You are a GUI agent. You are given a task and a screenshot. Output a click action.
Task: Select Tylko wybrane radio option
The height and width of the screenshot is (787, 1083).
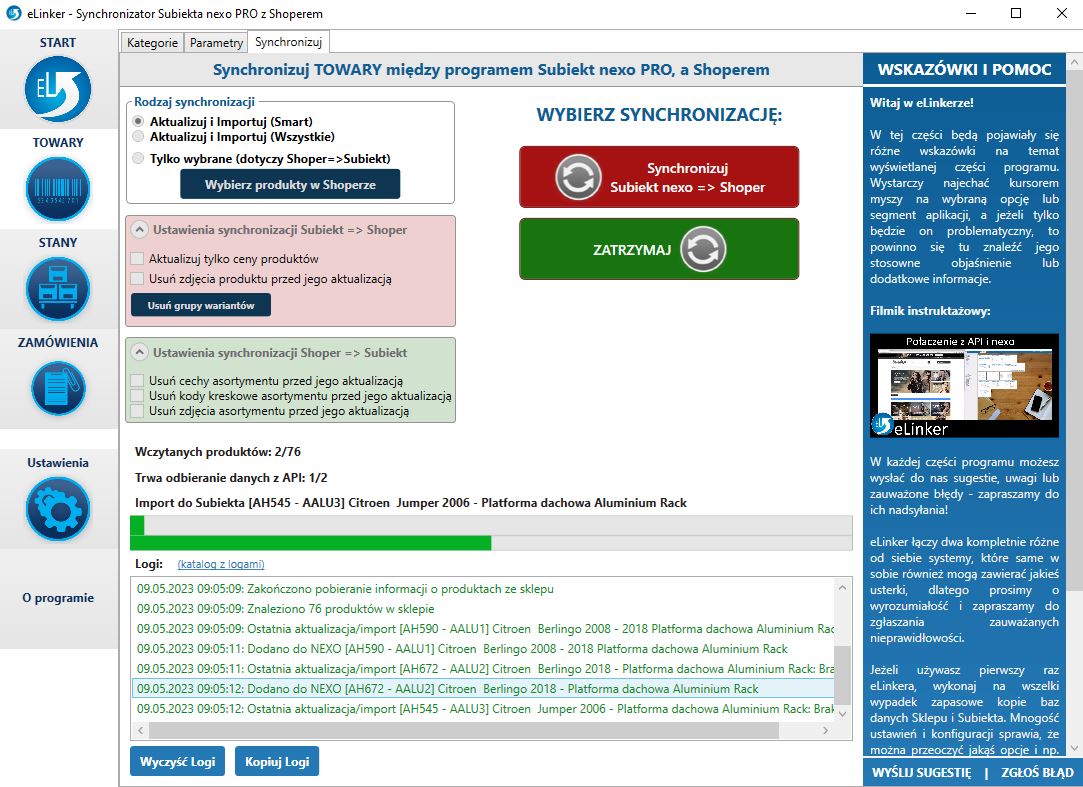click(139, 158)
